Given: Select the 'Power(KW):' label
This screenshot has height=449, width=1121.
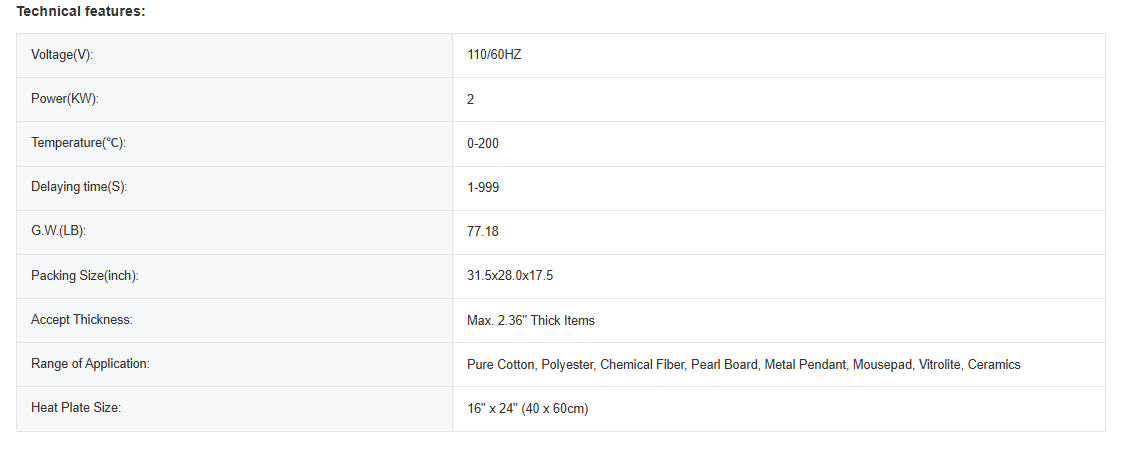Looking at the screenshot, I should point(65,99).
